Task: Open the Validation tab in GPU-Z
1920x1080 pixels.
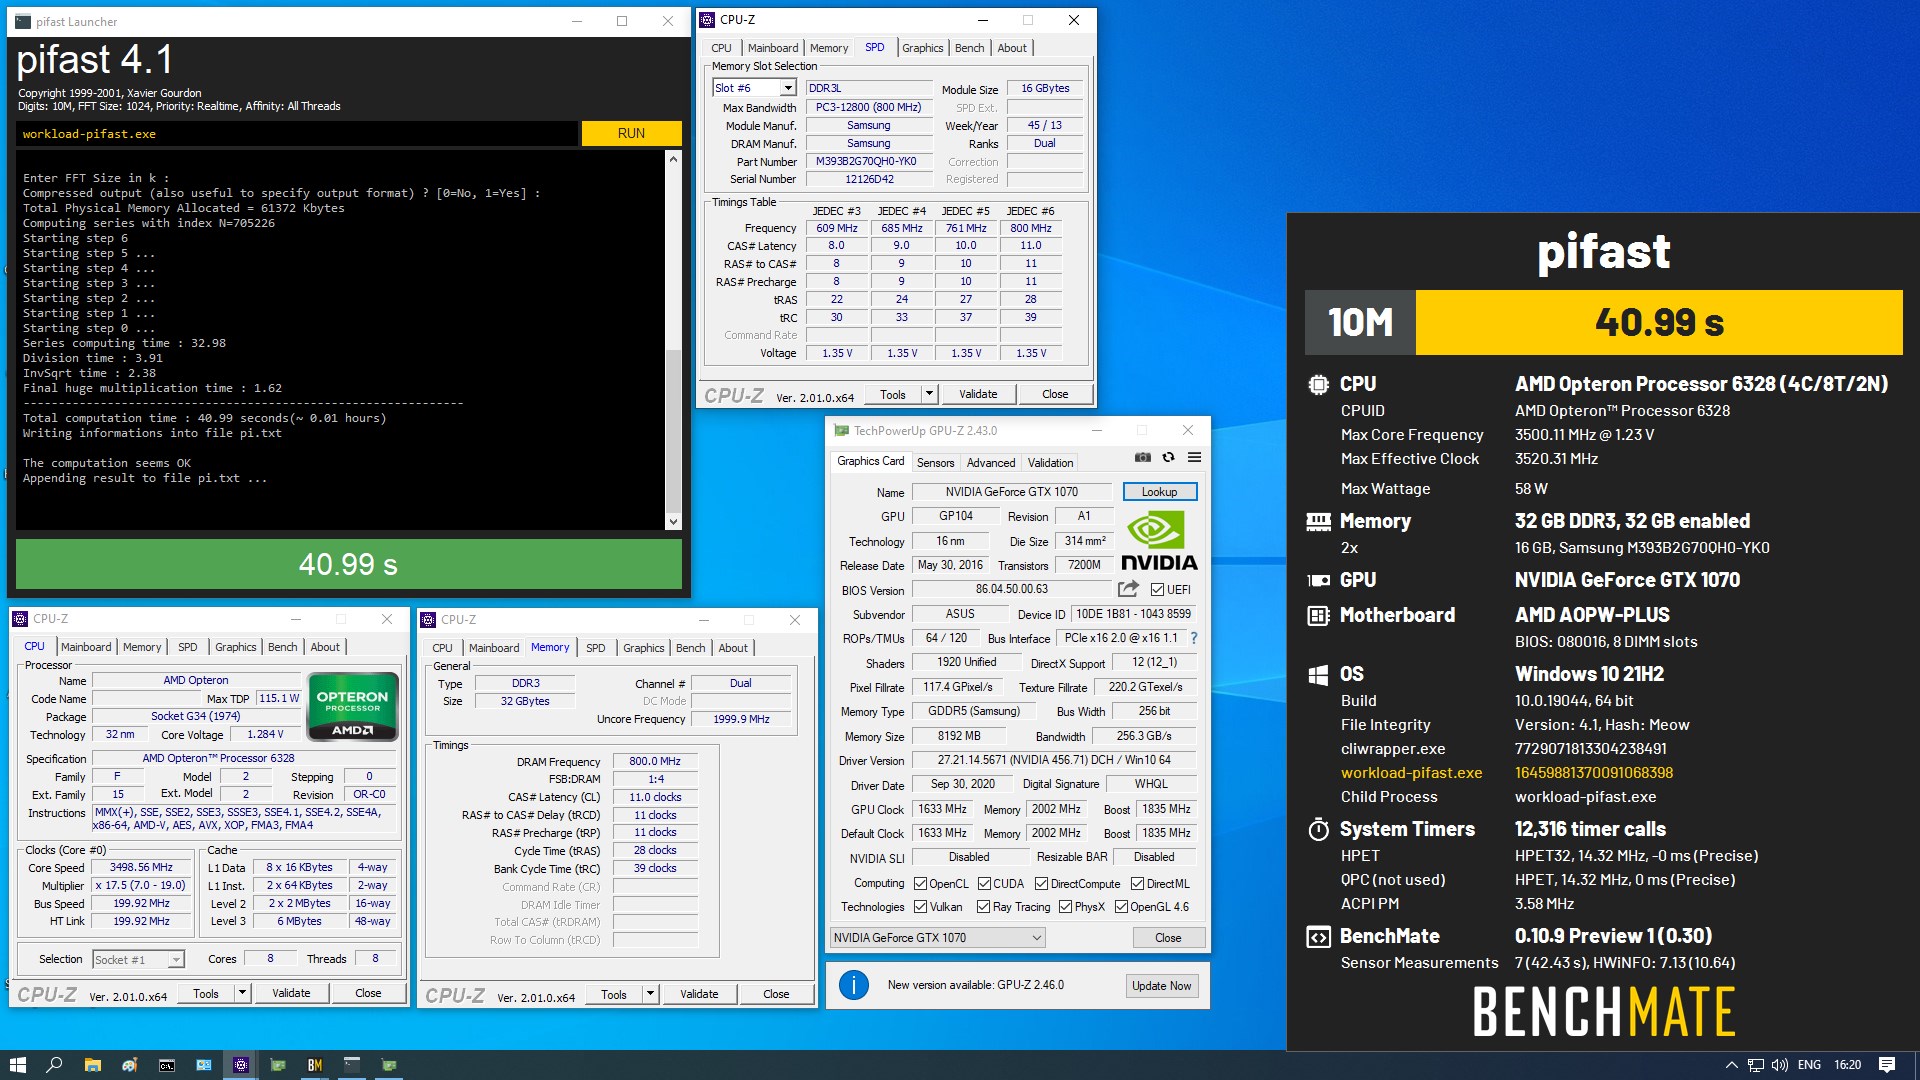Action: [1050, 463]
